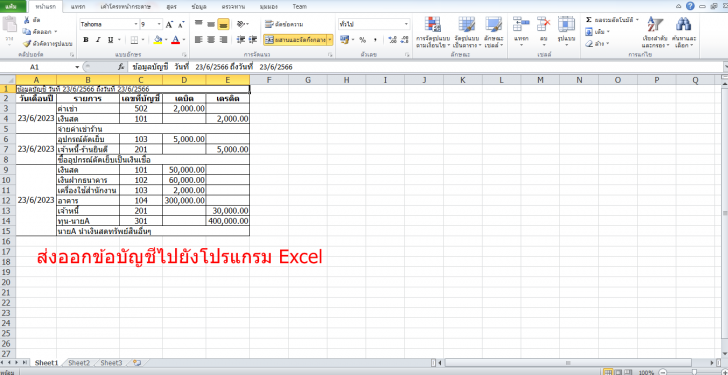Apply the Comma Style format

[x=375, y=40]
